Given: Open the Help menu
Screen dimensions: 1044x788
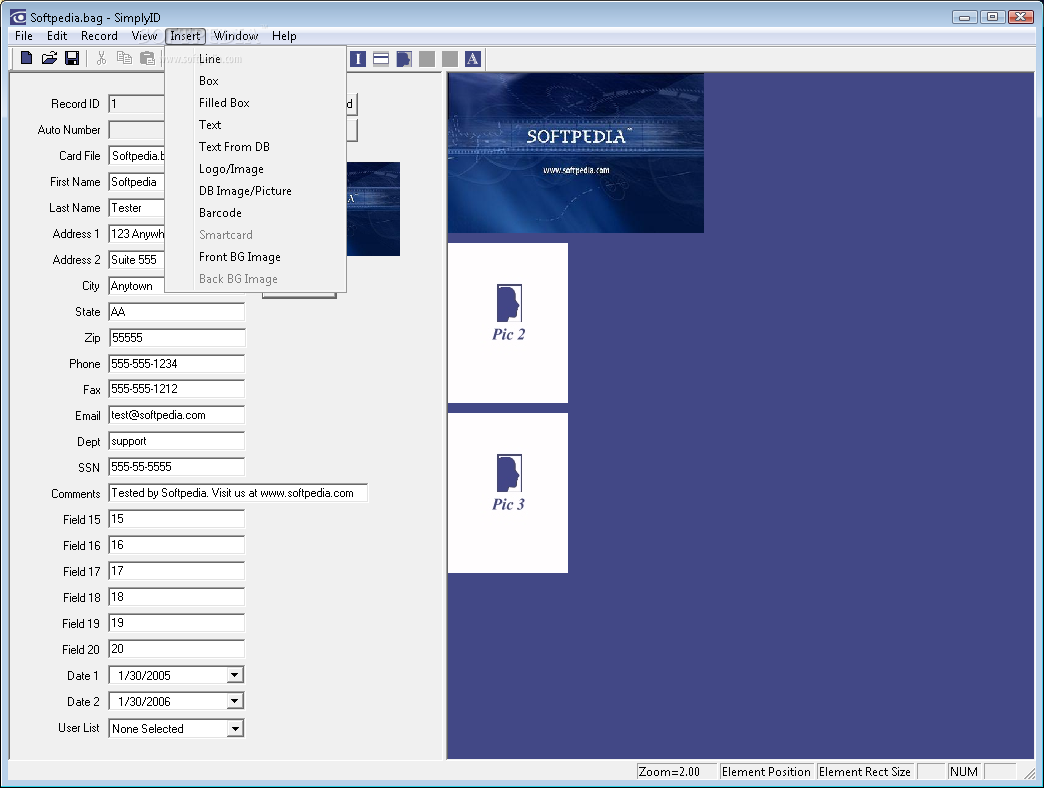Looking at the screenshot, I should [x=284, y=36].
